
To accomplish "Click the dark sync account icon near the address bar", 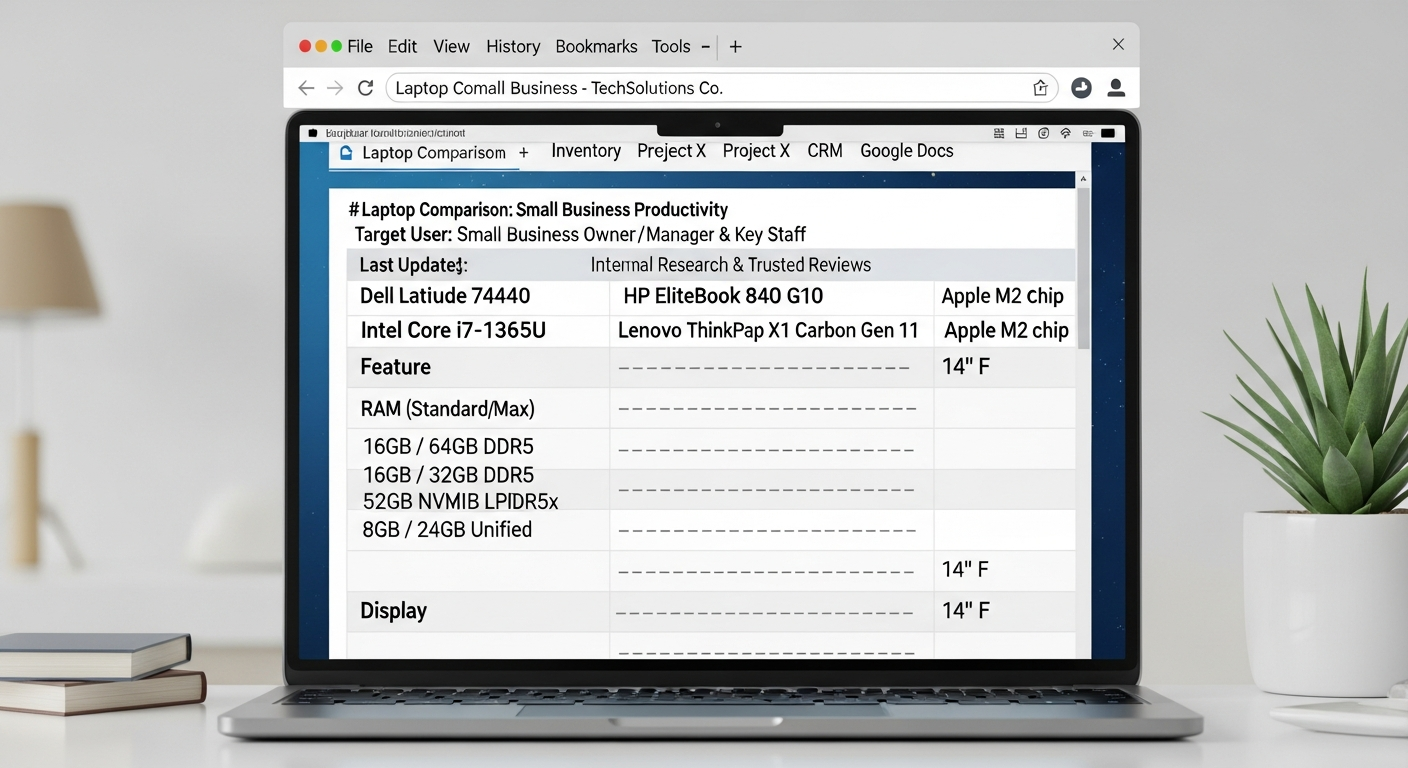I will [x=1081, y=88].
